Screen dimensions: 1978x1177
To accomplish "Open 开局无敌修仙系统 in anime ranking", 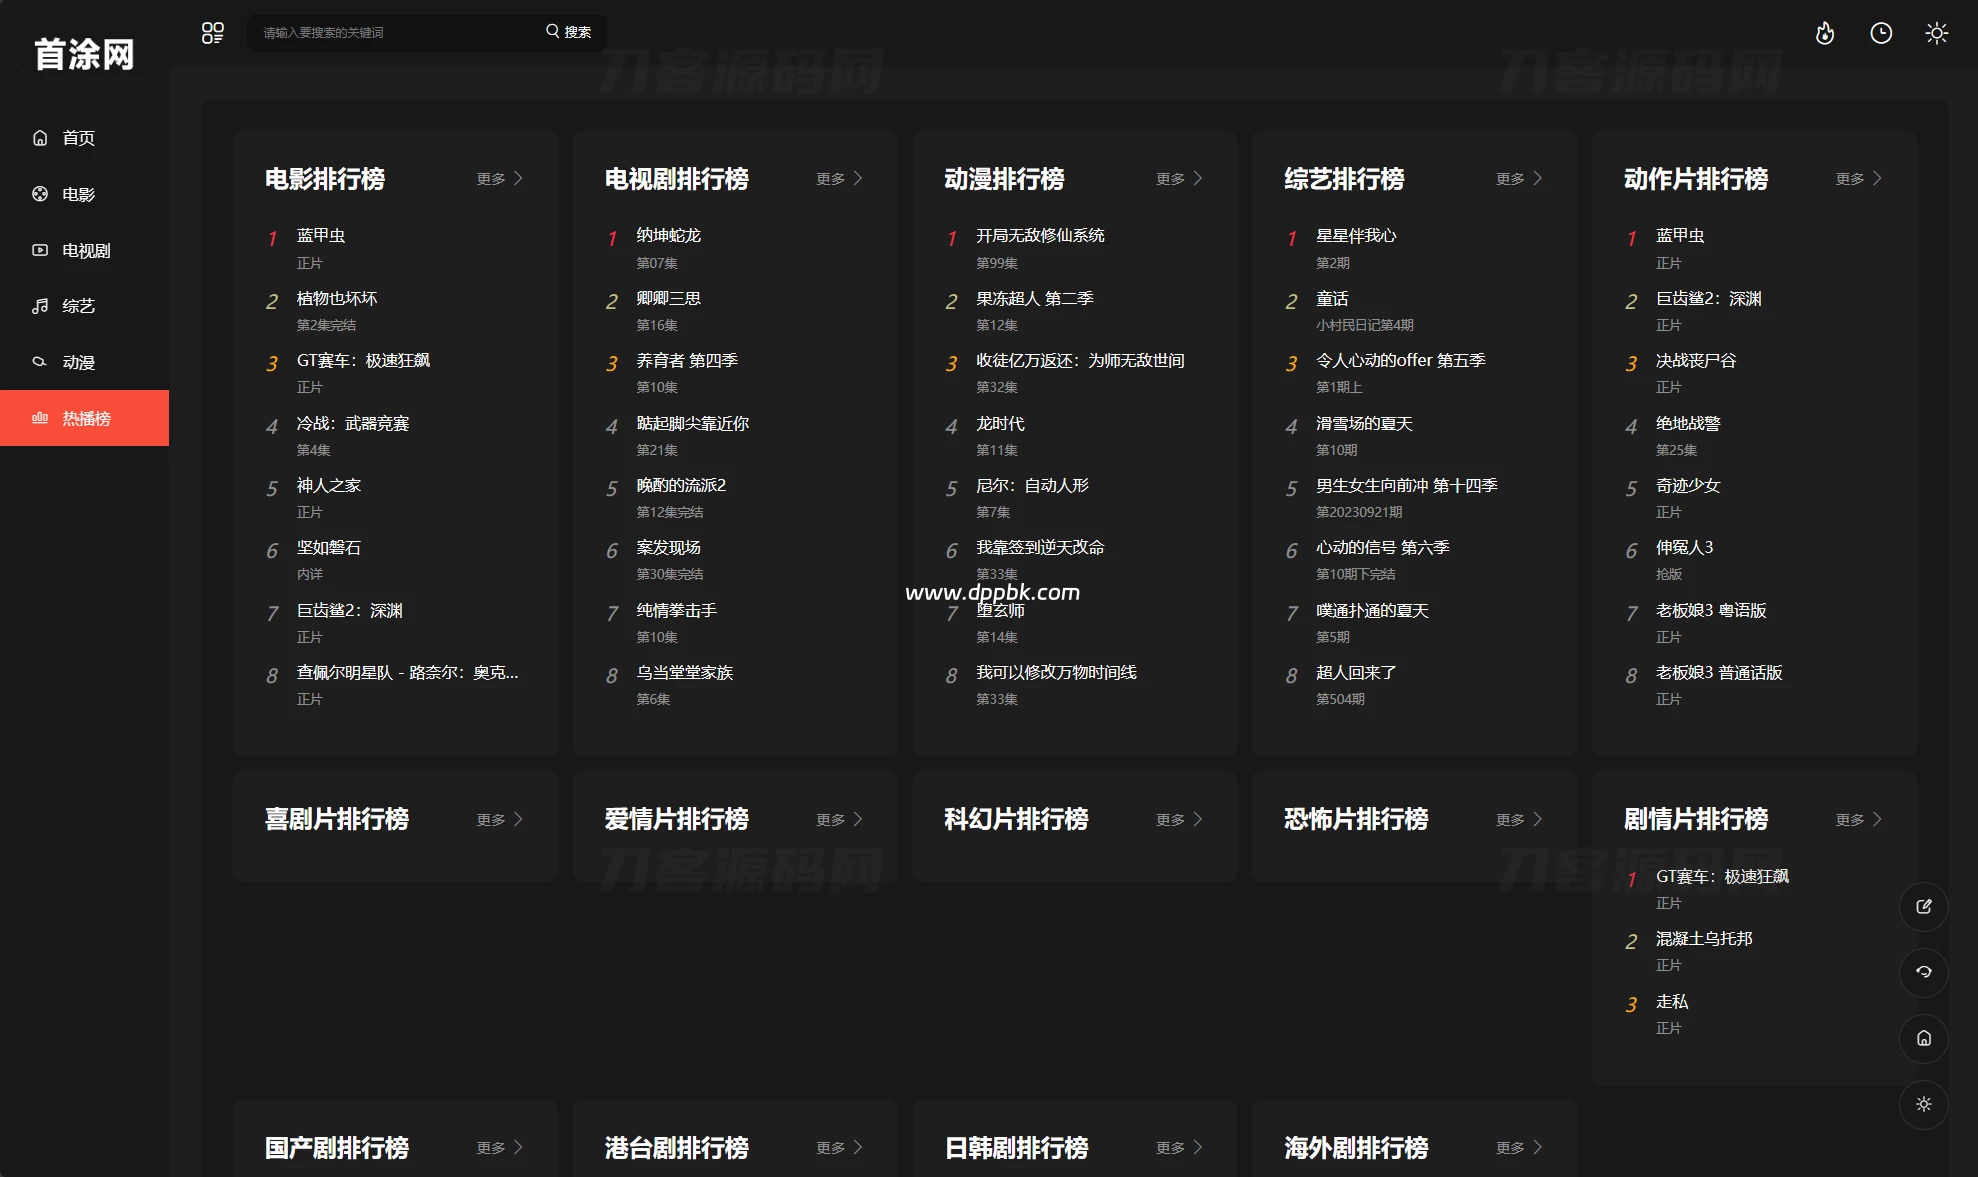I will tap(1041, 236).
